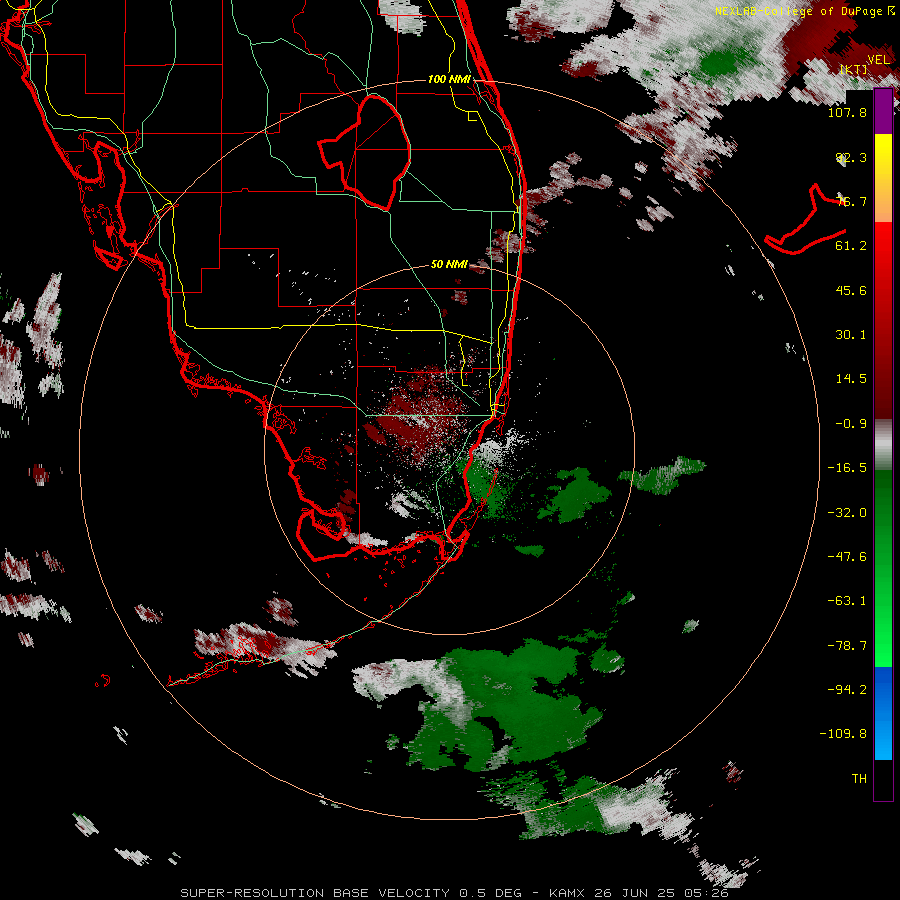The image size is (900, 900).
Task: Select the -0.9 legend value
Action: point(851,424)
